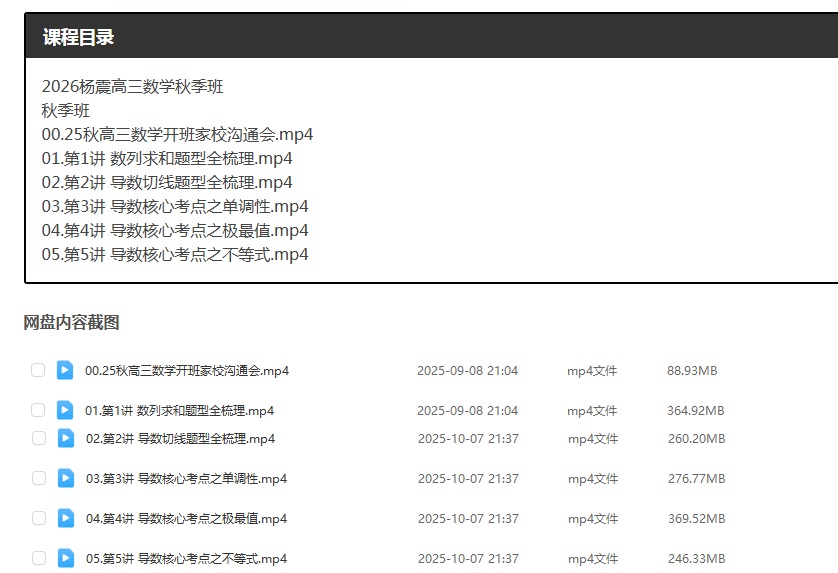Click the video icon for 05.第5讲 导数核心考点之不等式.mp4
Viewport: 838px width, 573px height.
[66, 558]
